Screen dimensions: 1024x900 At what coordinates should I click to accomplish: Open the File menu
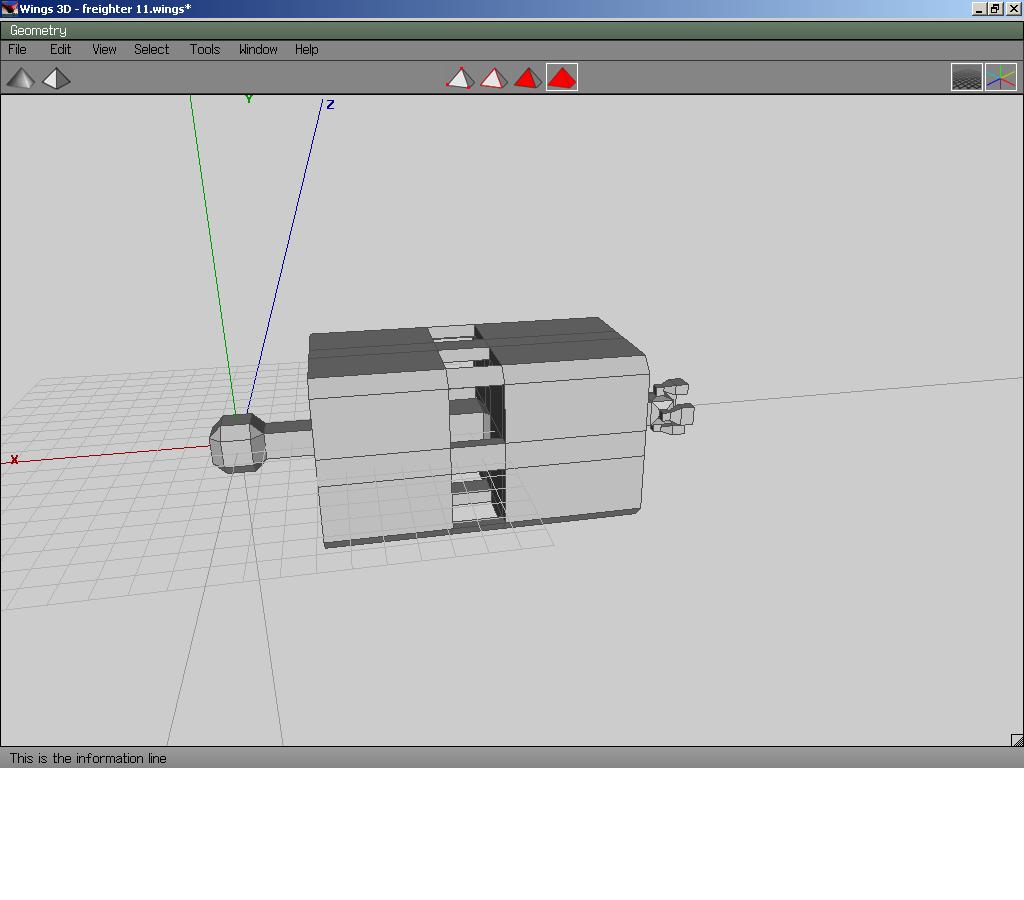click(18, 49)
